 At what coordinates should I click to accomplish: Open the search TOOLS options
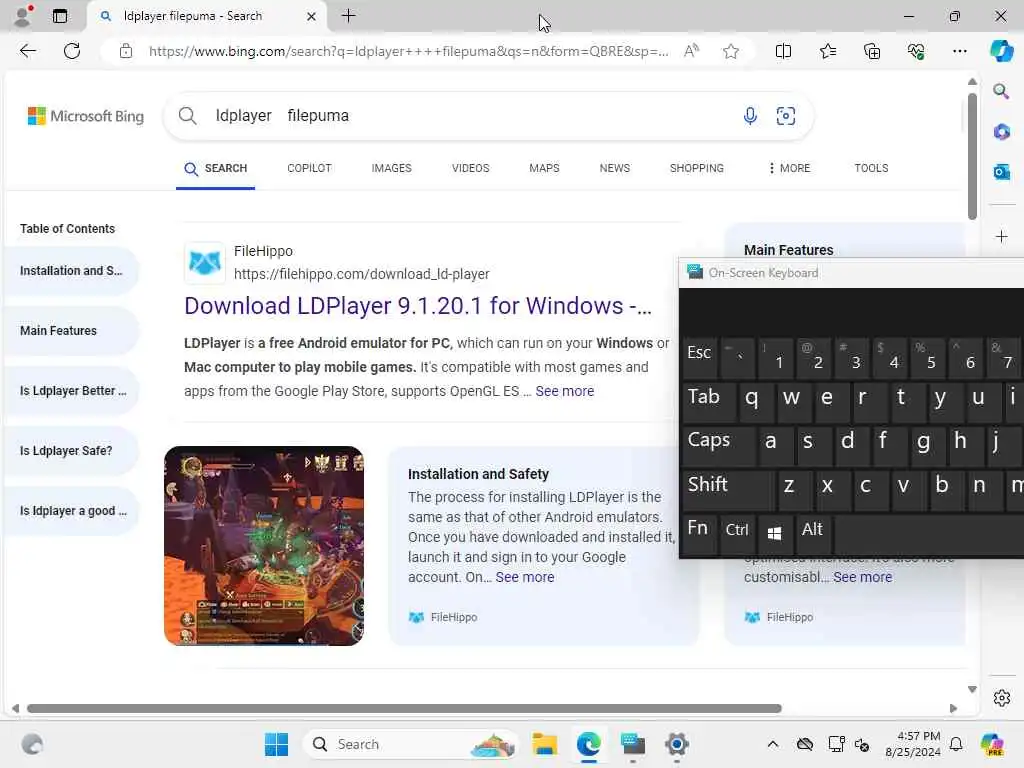click(871, 168)
